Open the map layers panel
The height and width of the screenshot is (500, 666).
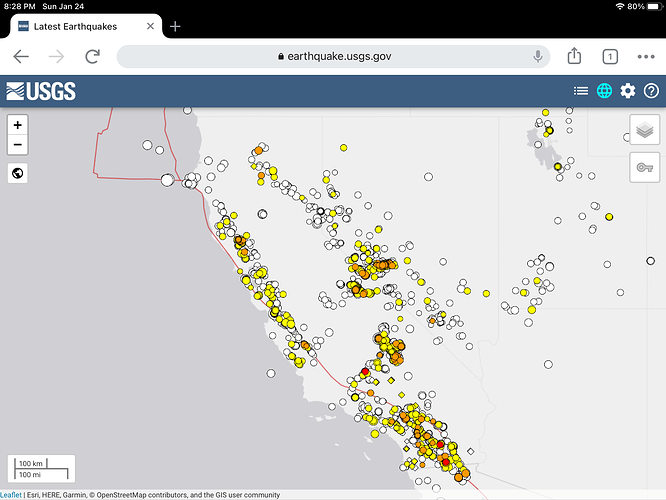[x=644, y=130]
